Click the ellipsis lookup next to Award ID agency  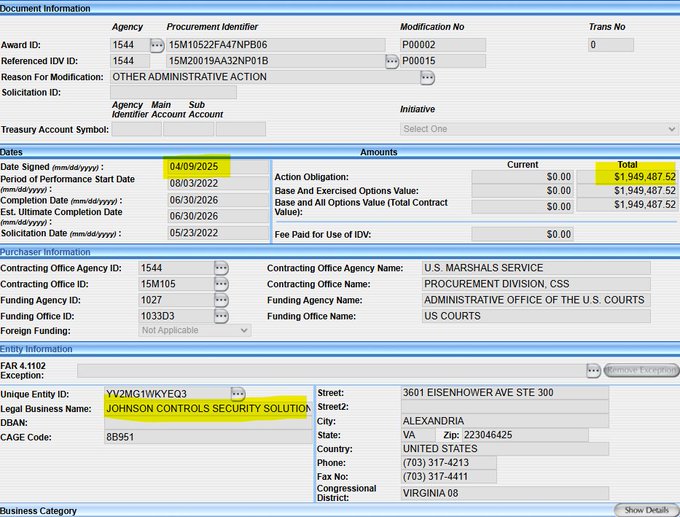coord(156,45)
